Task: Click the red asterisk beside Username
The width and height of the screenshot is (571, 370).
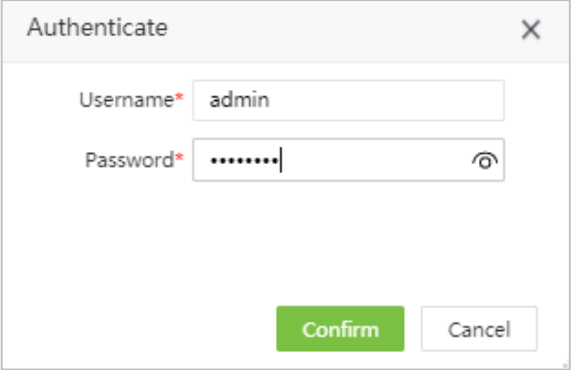Action: tap(179, 97)
